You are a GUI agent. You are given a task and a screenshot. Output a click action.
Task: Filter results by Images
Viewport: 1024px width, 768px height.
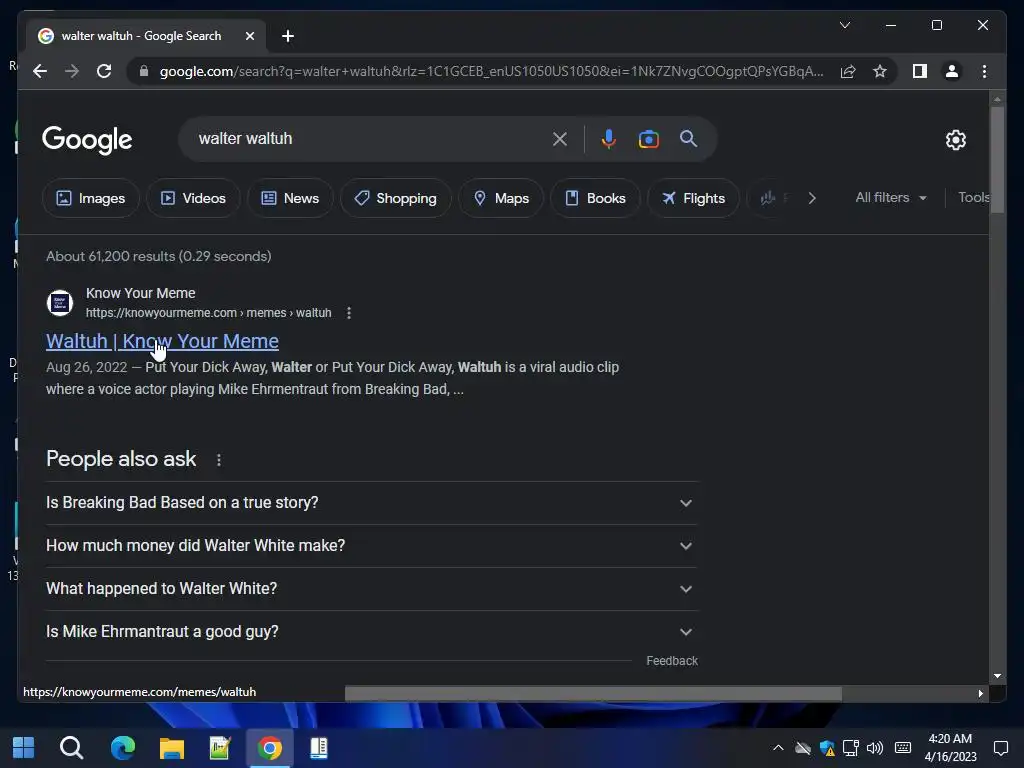click(x=90, y=198)
